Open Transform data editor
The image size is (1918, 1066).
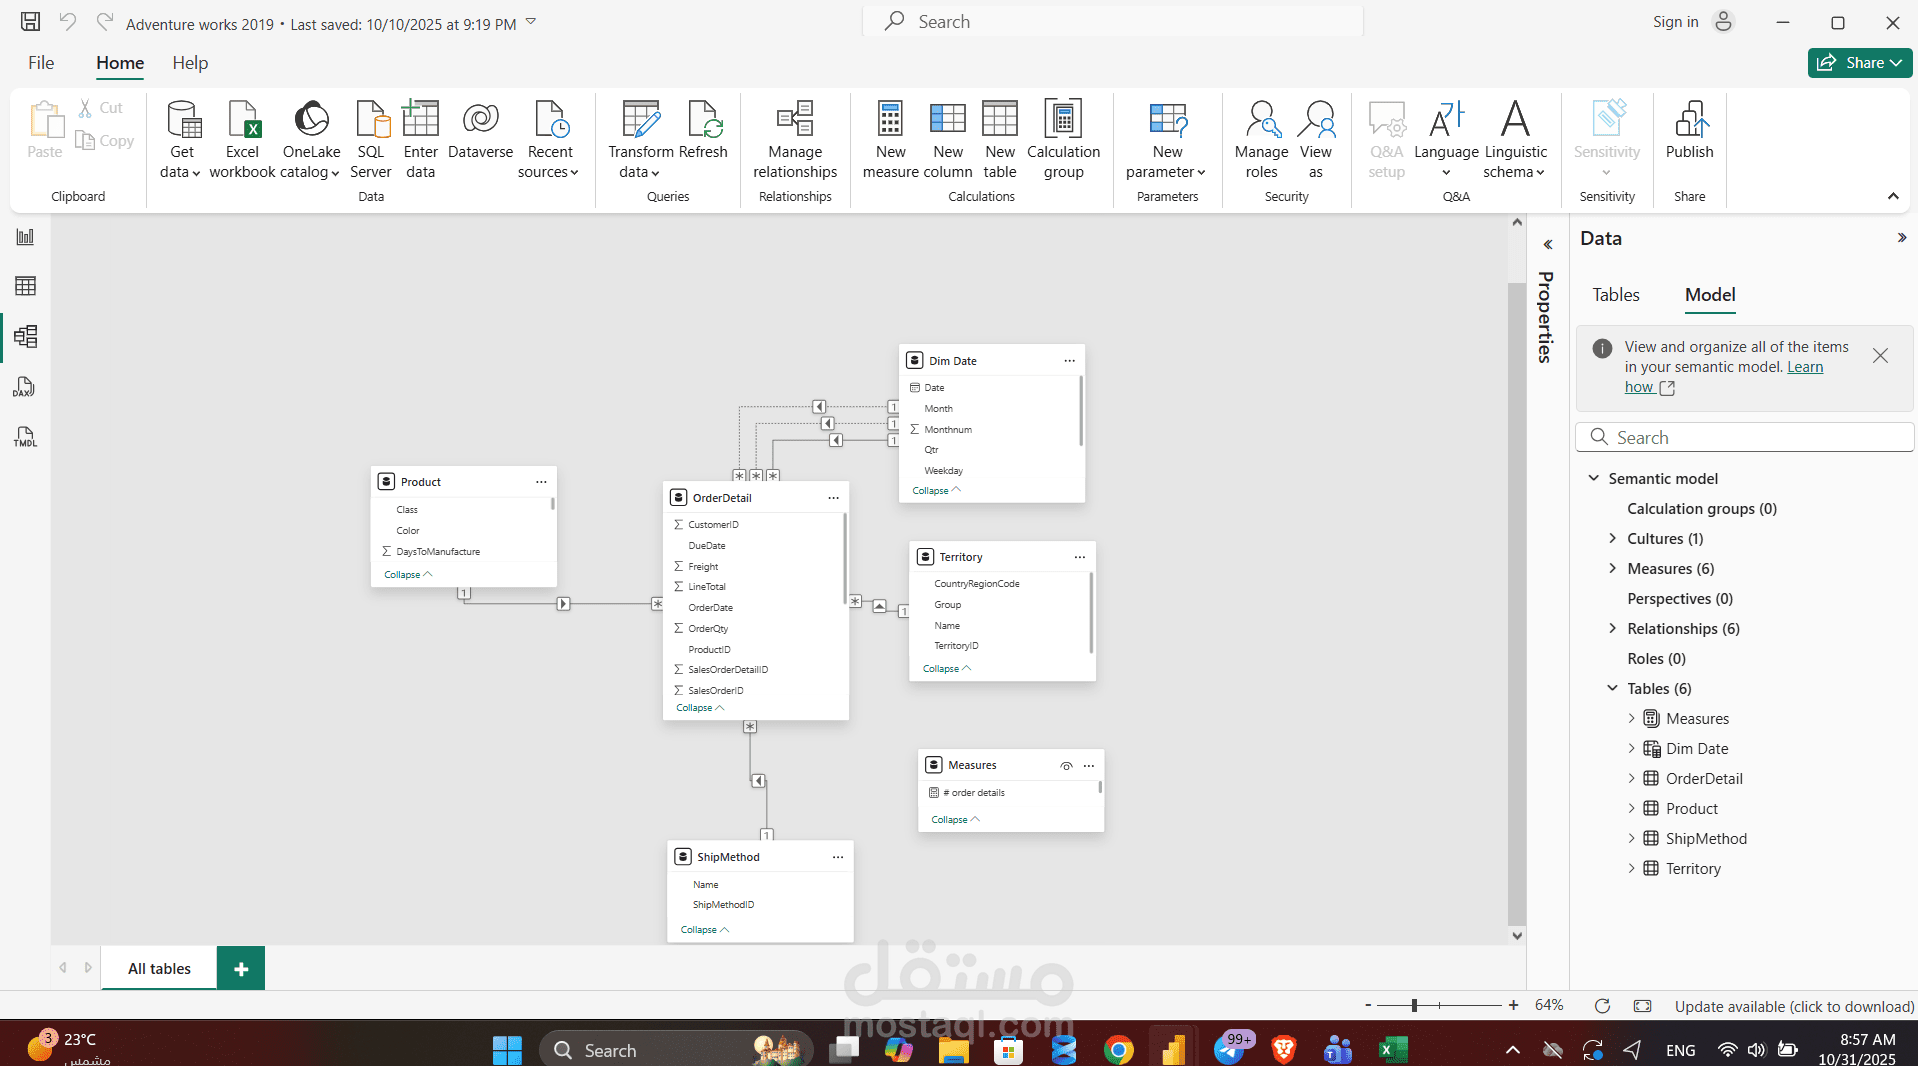pos(640,140)
